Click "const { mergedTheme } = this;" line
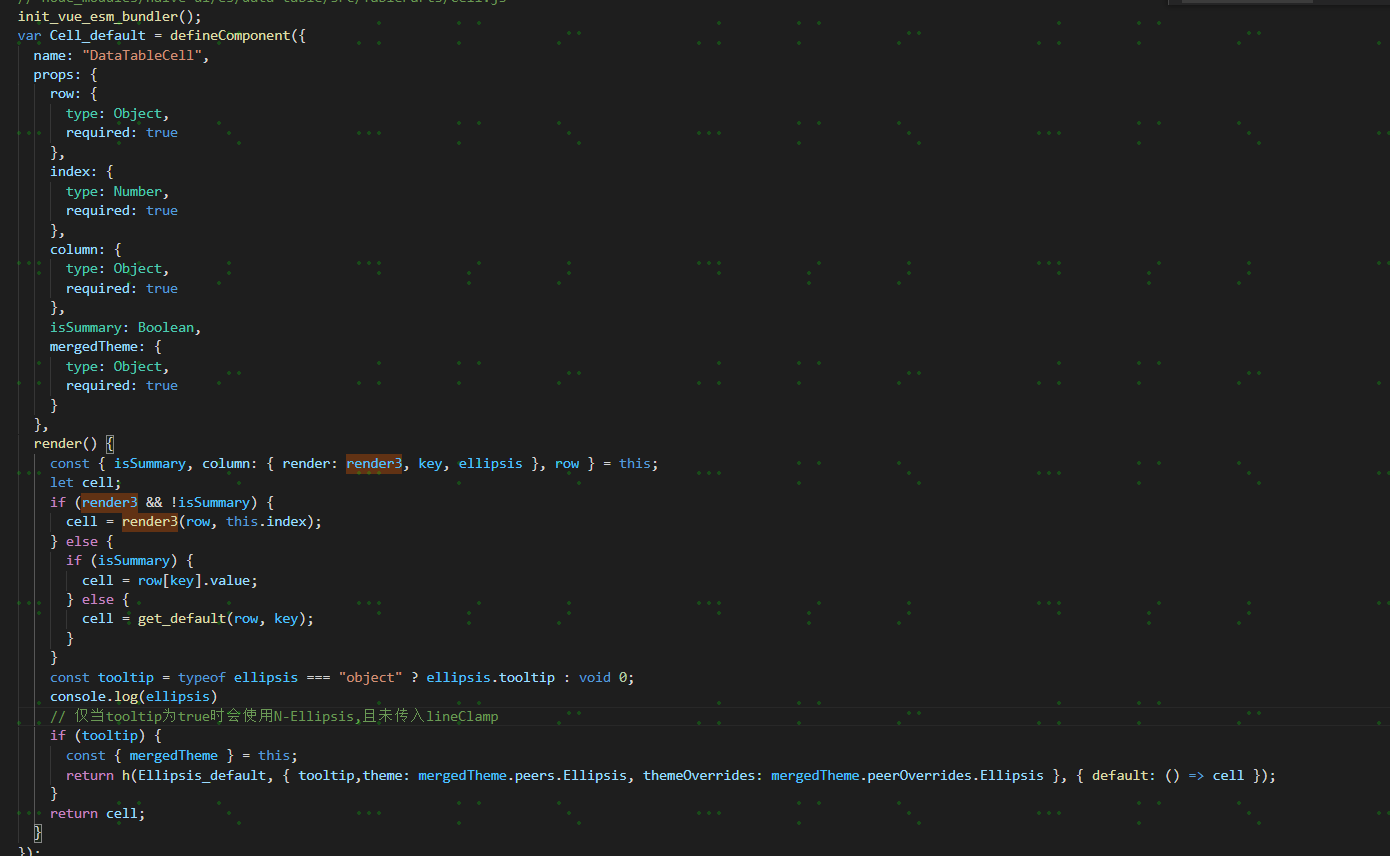Viewport: 1390px width, 856px height. (182, 756)
